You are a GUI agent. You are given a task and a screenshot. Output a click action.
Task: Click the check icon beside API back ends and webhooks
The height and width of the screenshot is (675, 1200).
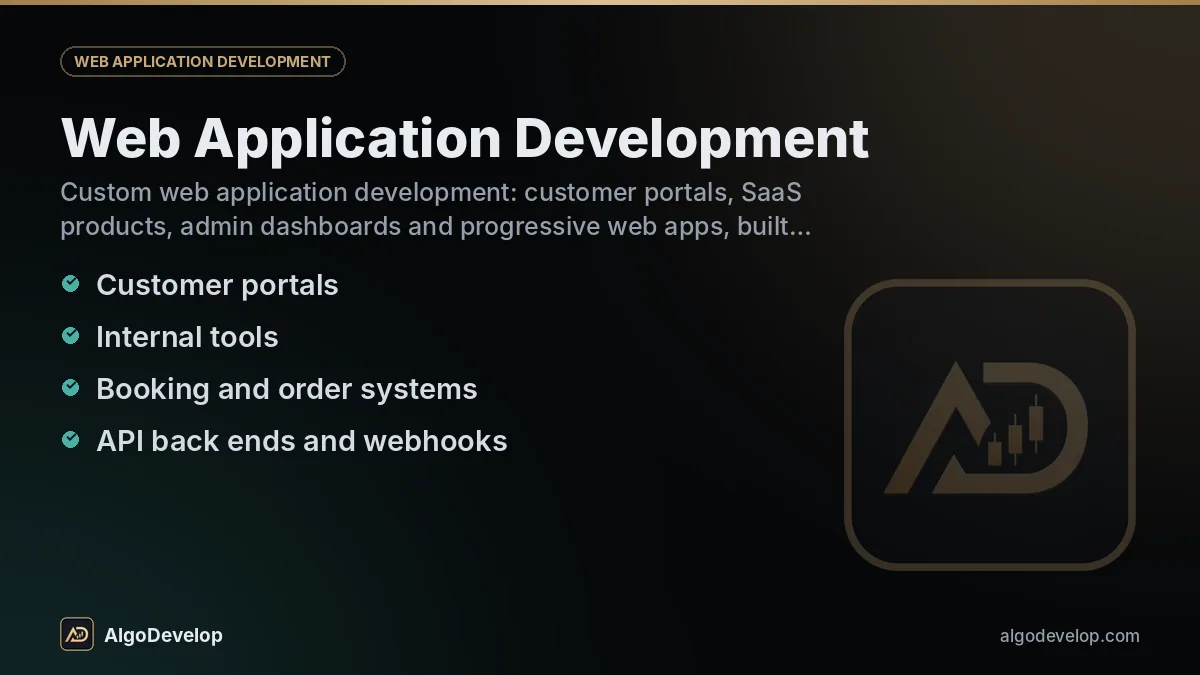tap(70, 440)
